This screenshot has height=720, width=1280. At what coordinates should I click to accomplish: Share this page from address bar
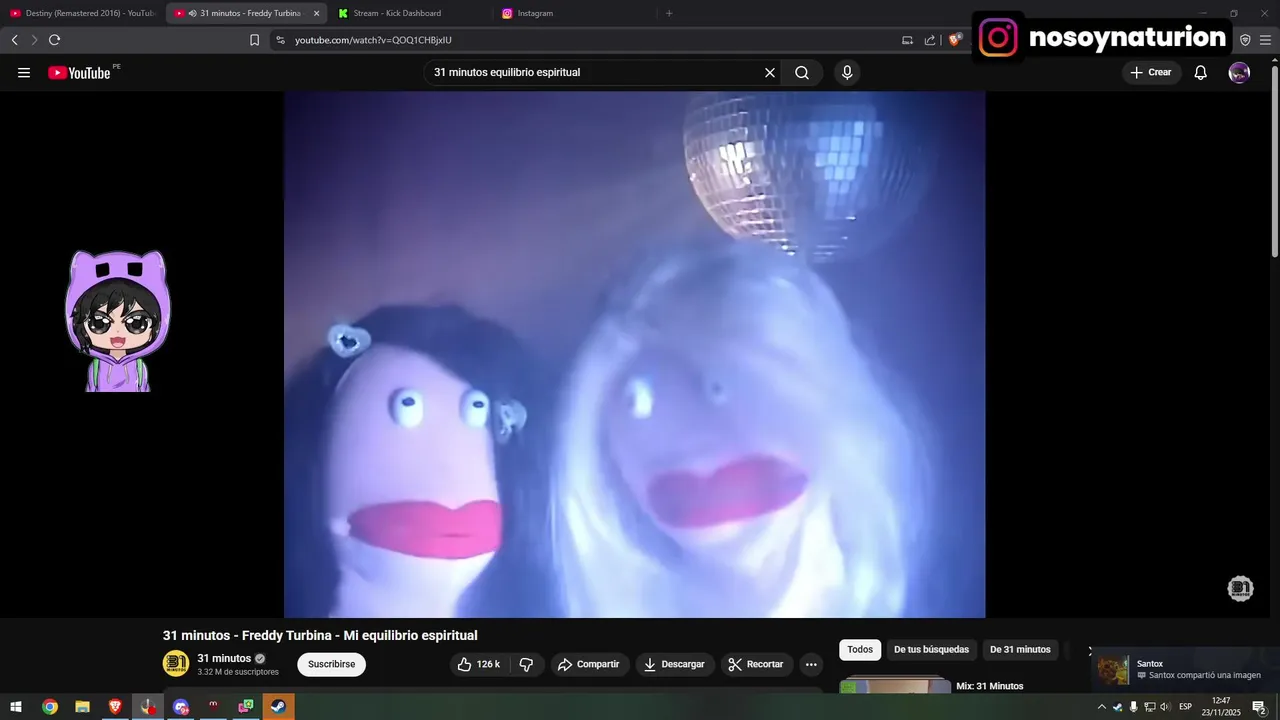coord(930,40)
